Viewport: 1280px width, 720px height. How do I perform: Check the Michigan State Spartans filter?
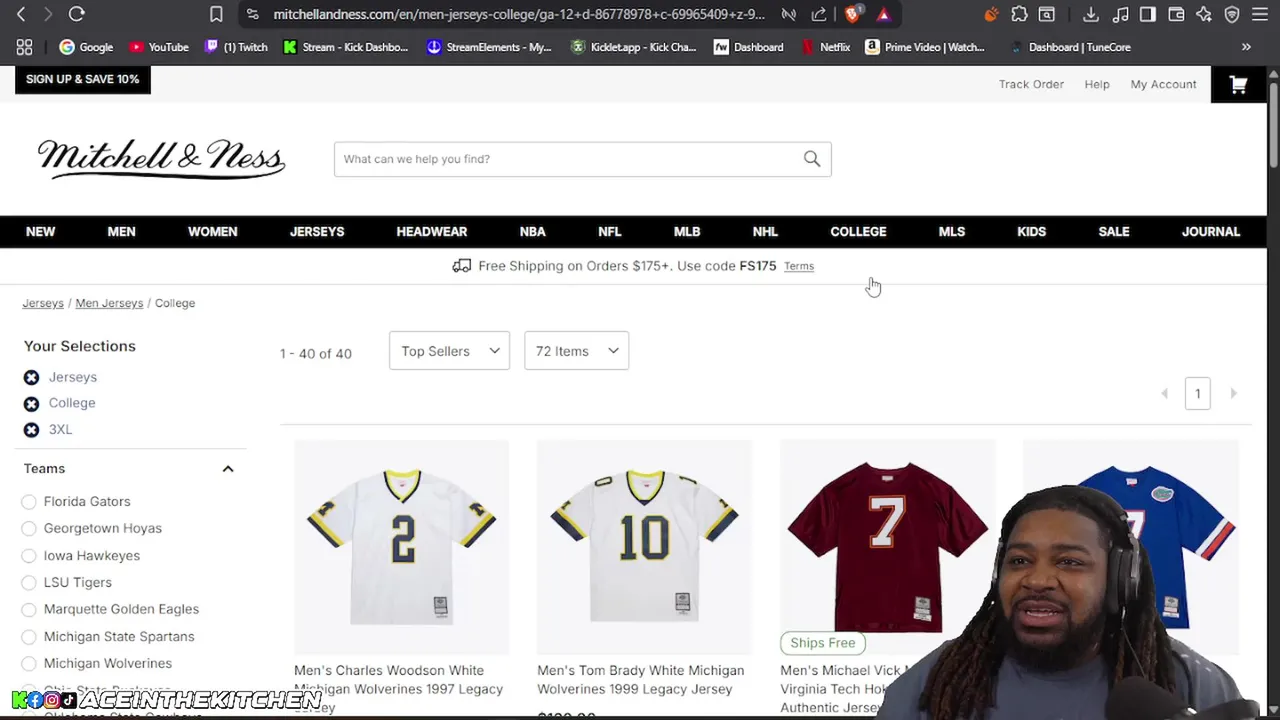click(29, 636)
